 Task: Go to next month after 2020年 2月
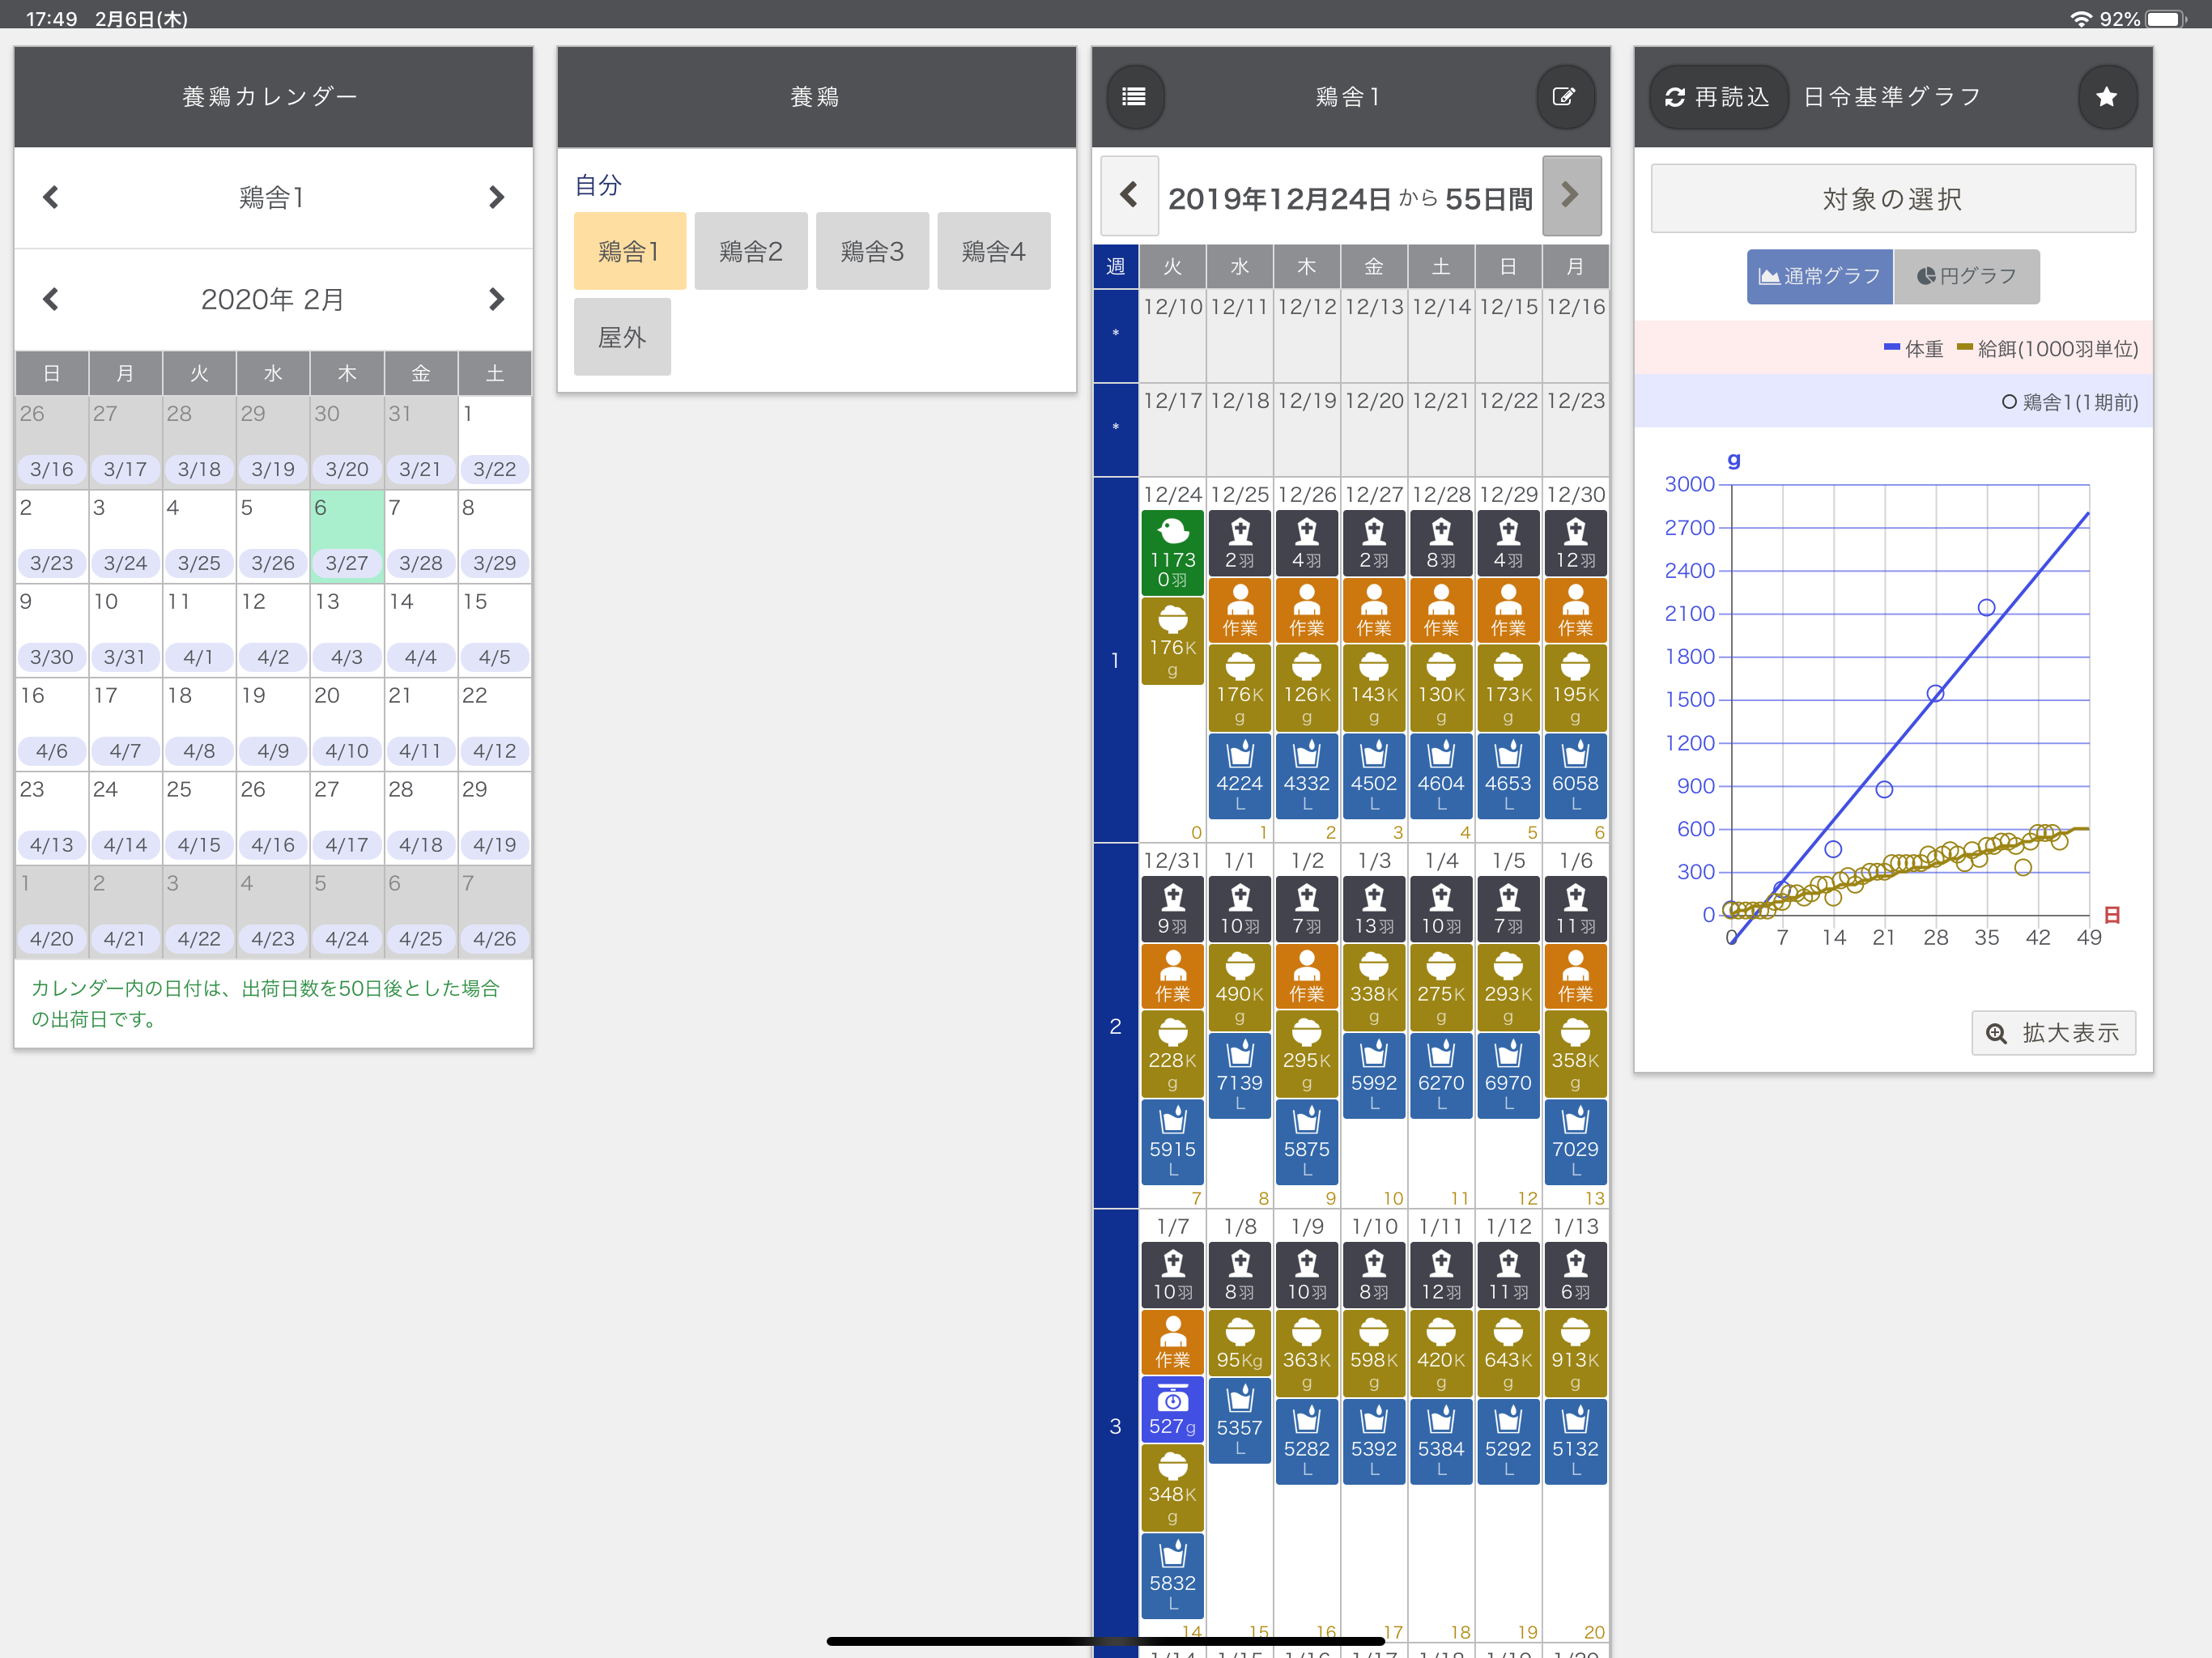pyautogui.click(x=496, y=299)
